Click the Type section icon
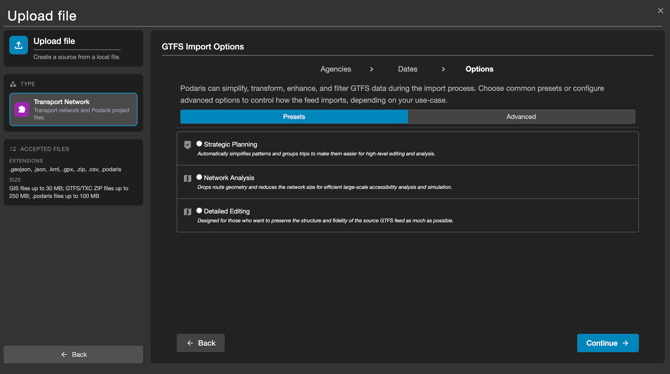The height and width of the screenshot is (374, 670). [13, 84]
